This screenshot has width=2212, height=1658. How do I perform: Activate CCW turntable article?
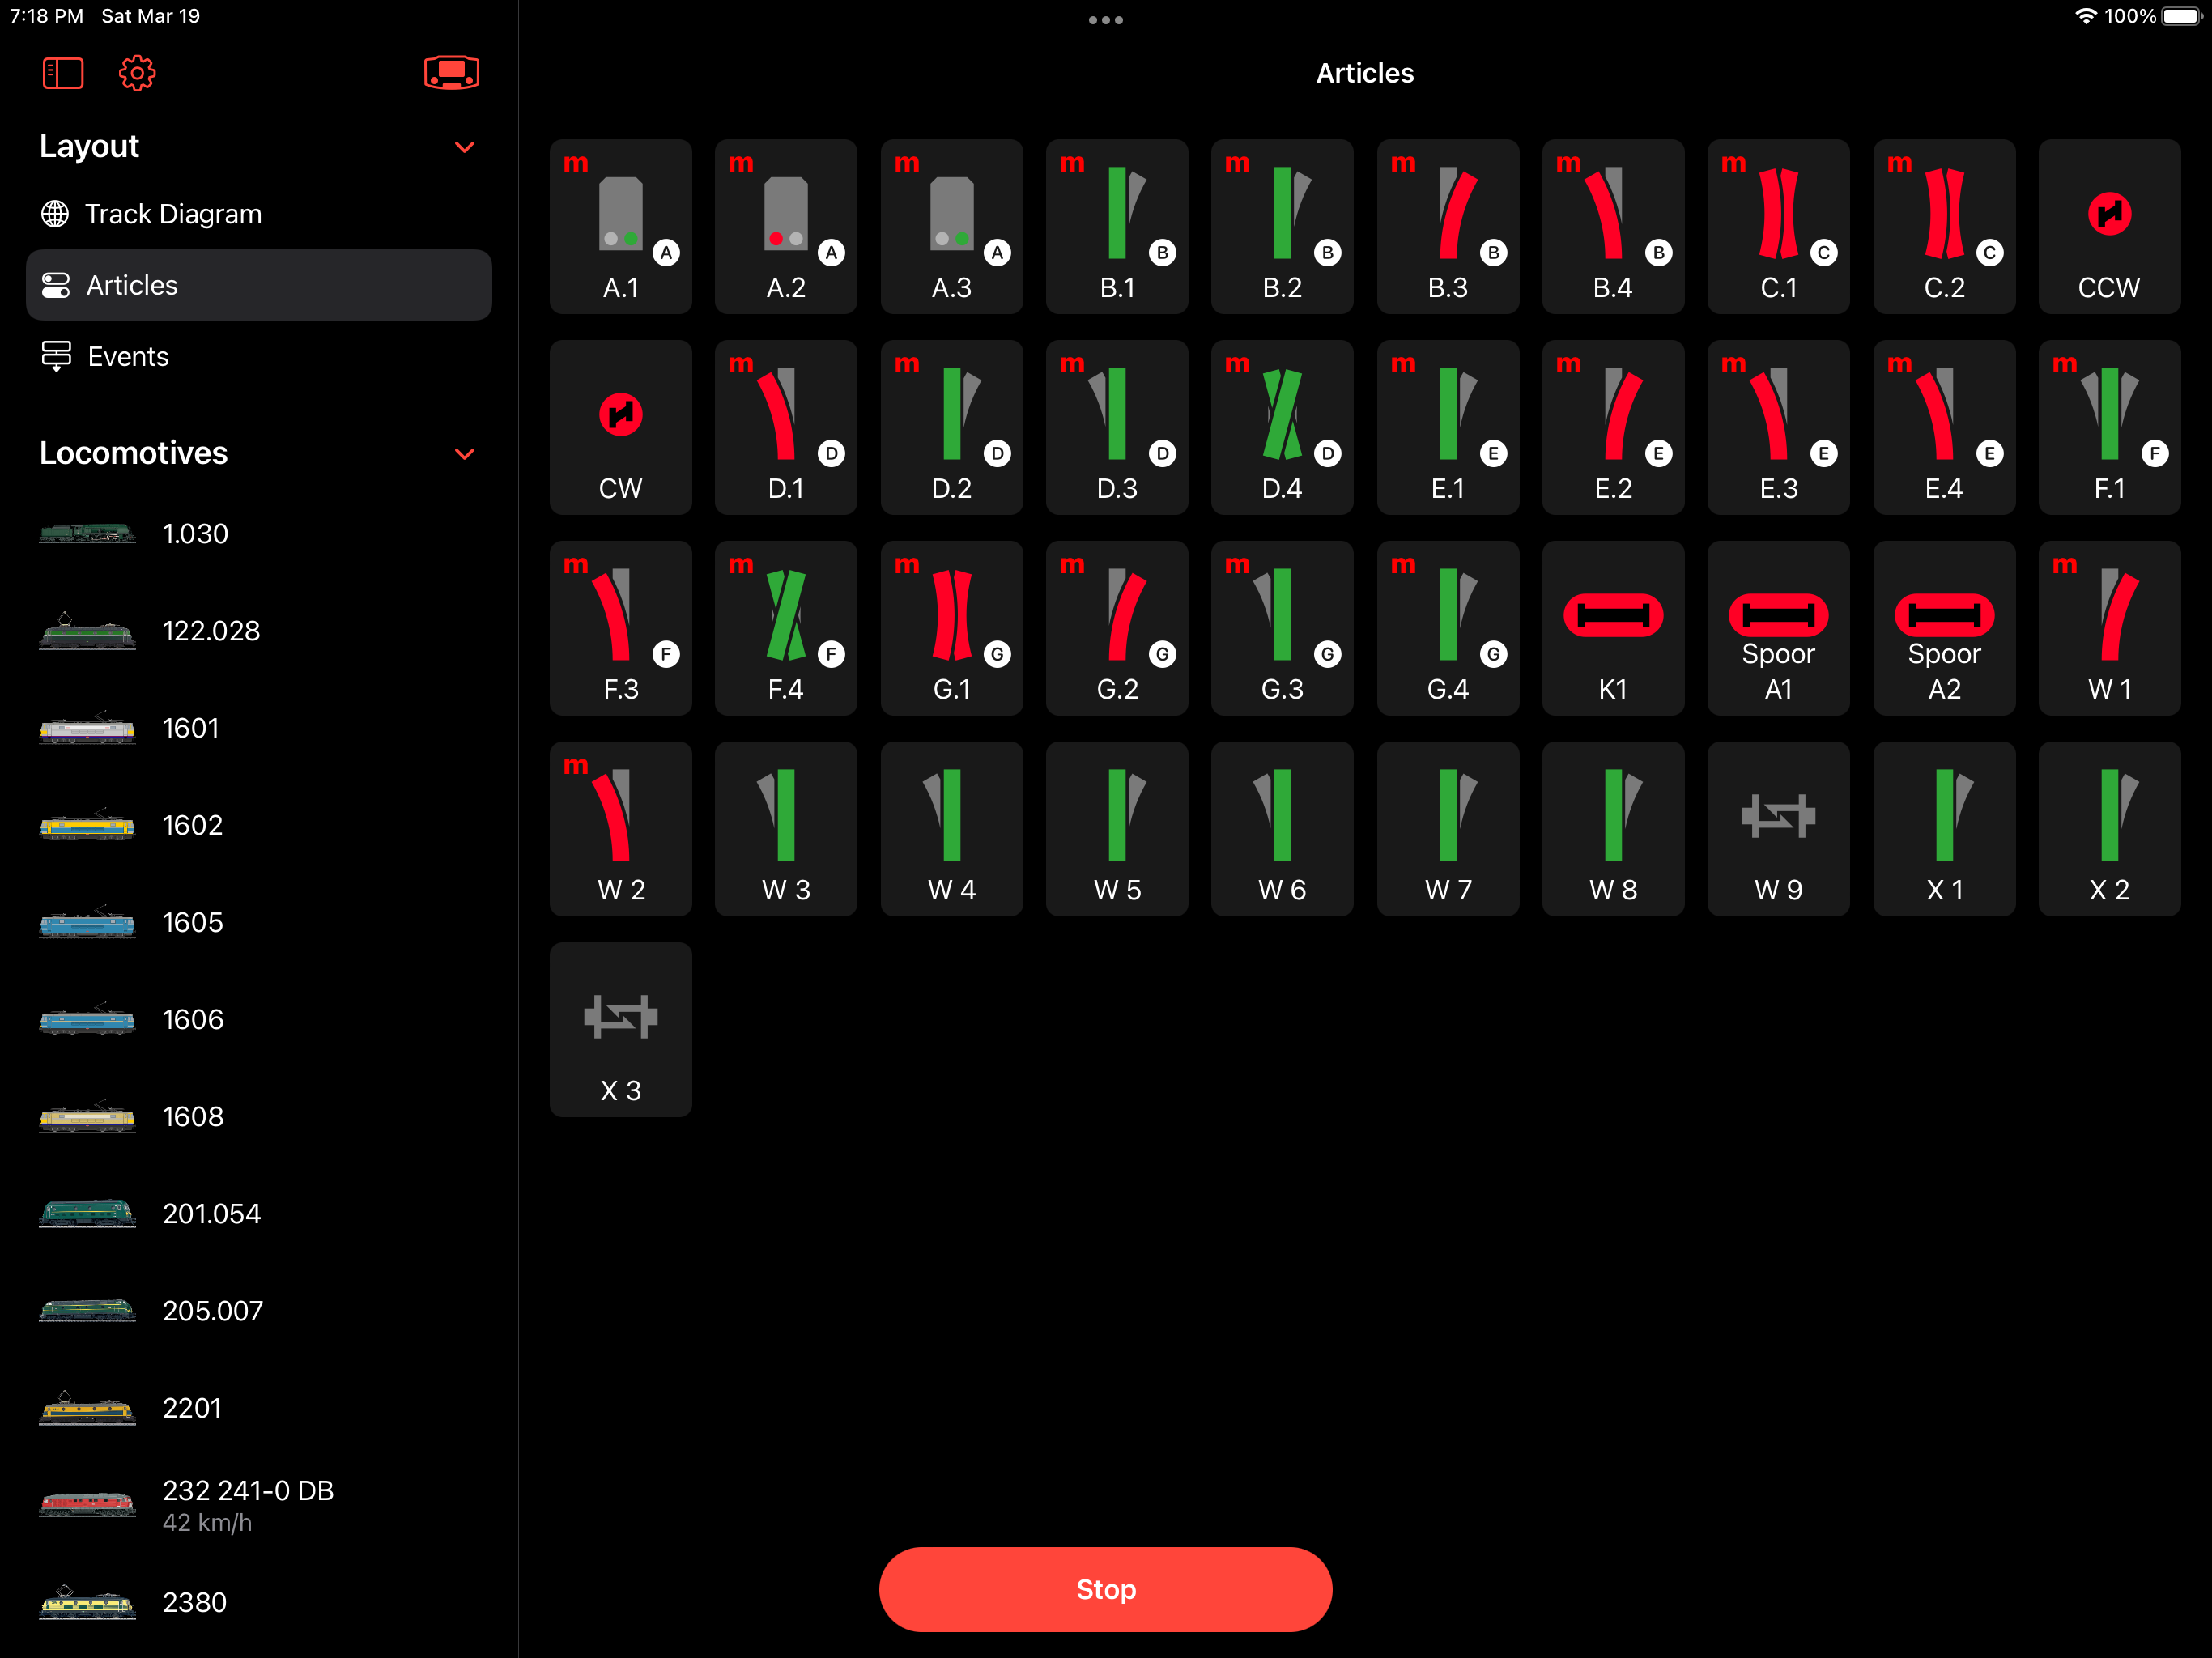2109,227
